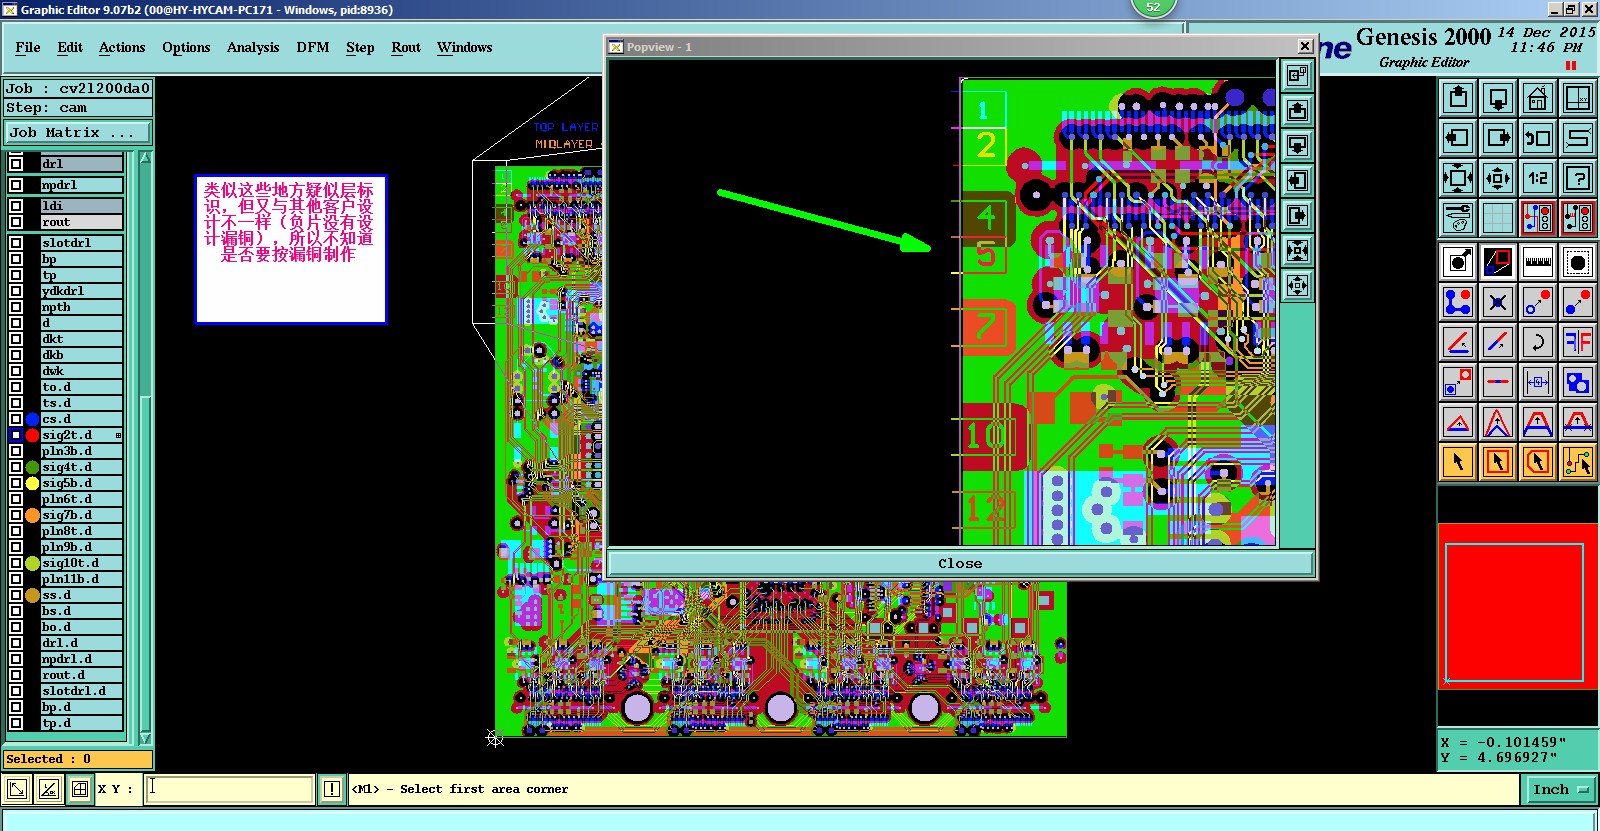
Task: Toggle the rout layer checkbox
Action: (x=16, y=222)
